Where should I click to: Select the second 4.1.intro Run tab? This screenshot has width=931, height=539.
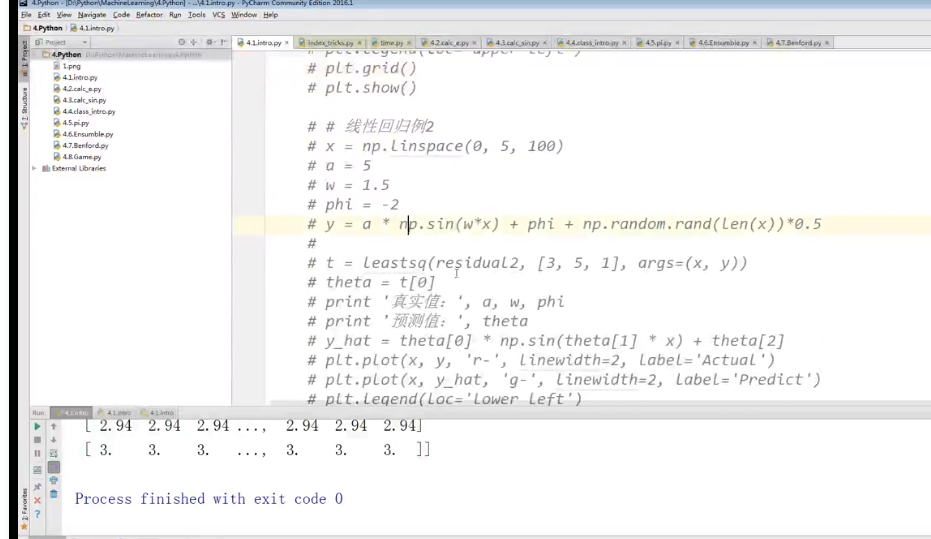click(x=115, y=413)
